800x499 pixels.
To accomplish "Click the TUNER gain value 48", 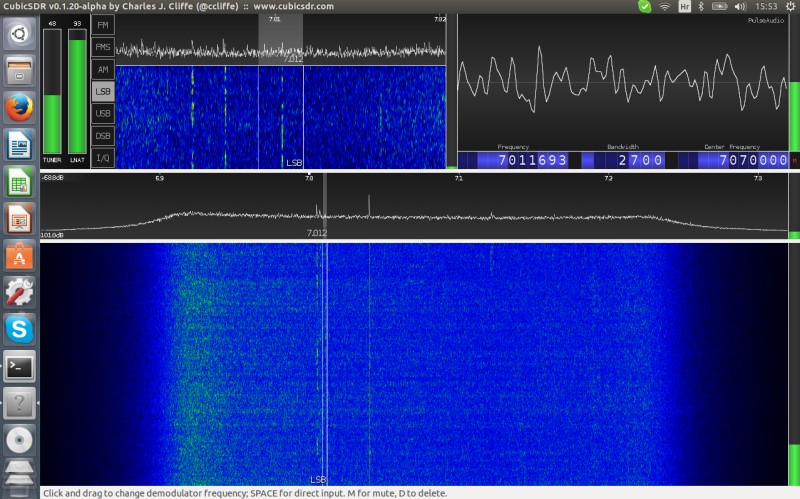I will coord(52,23).
